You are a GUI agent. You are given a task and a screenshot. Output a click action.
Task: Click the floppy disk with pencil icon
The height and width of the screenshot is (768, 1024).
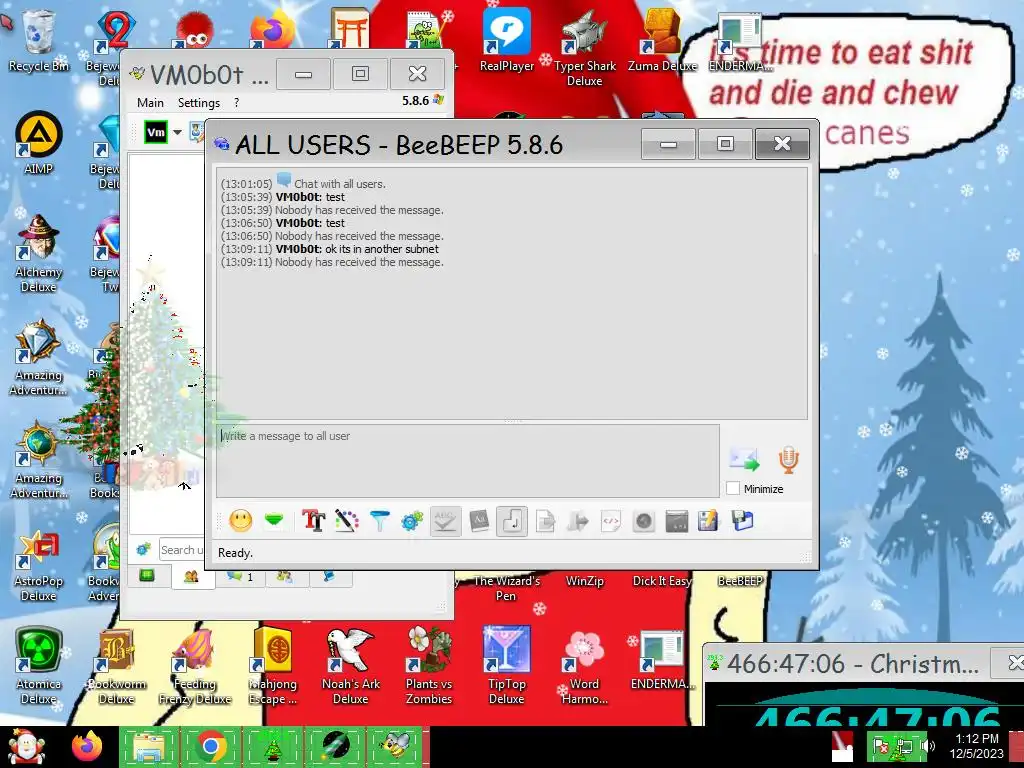(x=709, y=521)
